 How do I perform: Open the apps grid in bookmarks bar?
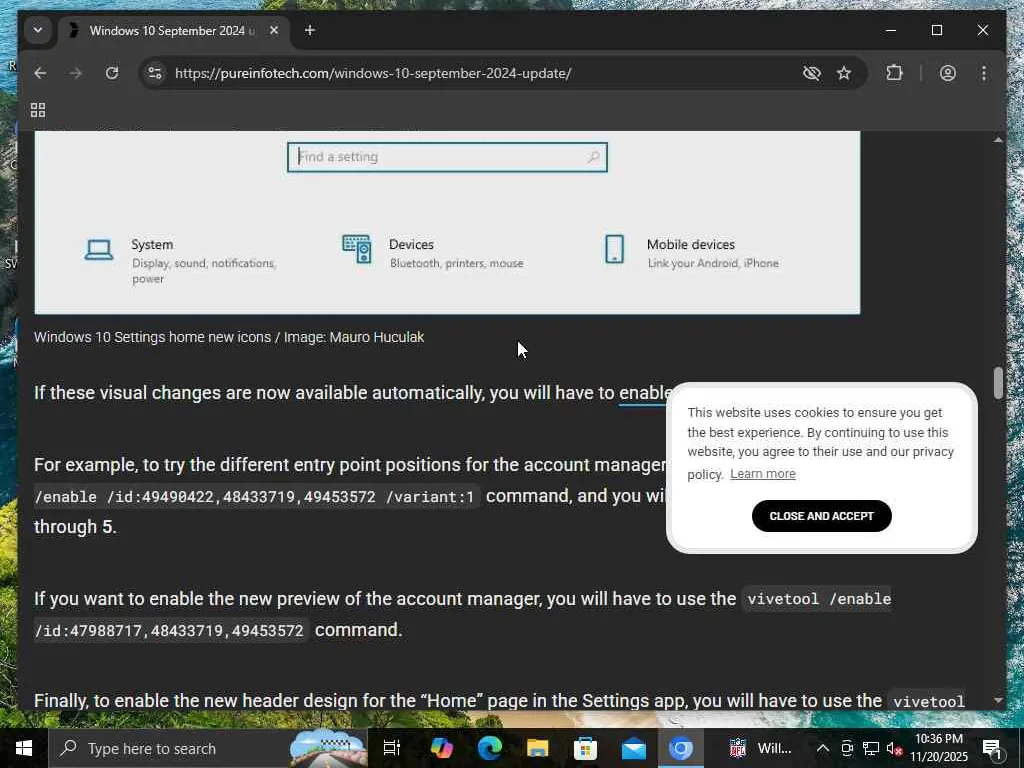point(38,110)
